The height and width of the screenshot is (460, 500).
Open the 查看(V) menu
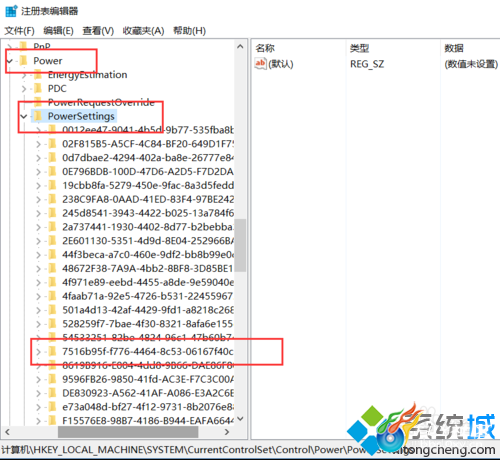pos(98,31)
